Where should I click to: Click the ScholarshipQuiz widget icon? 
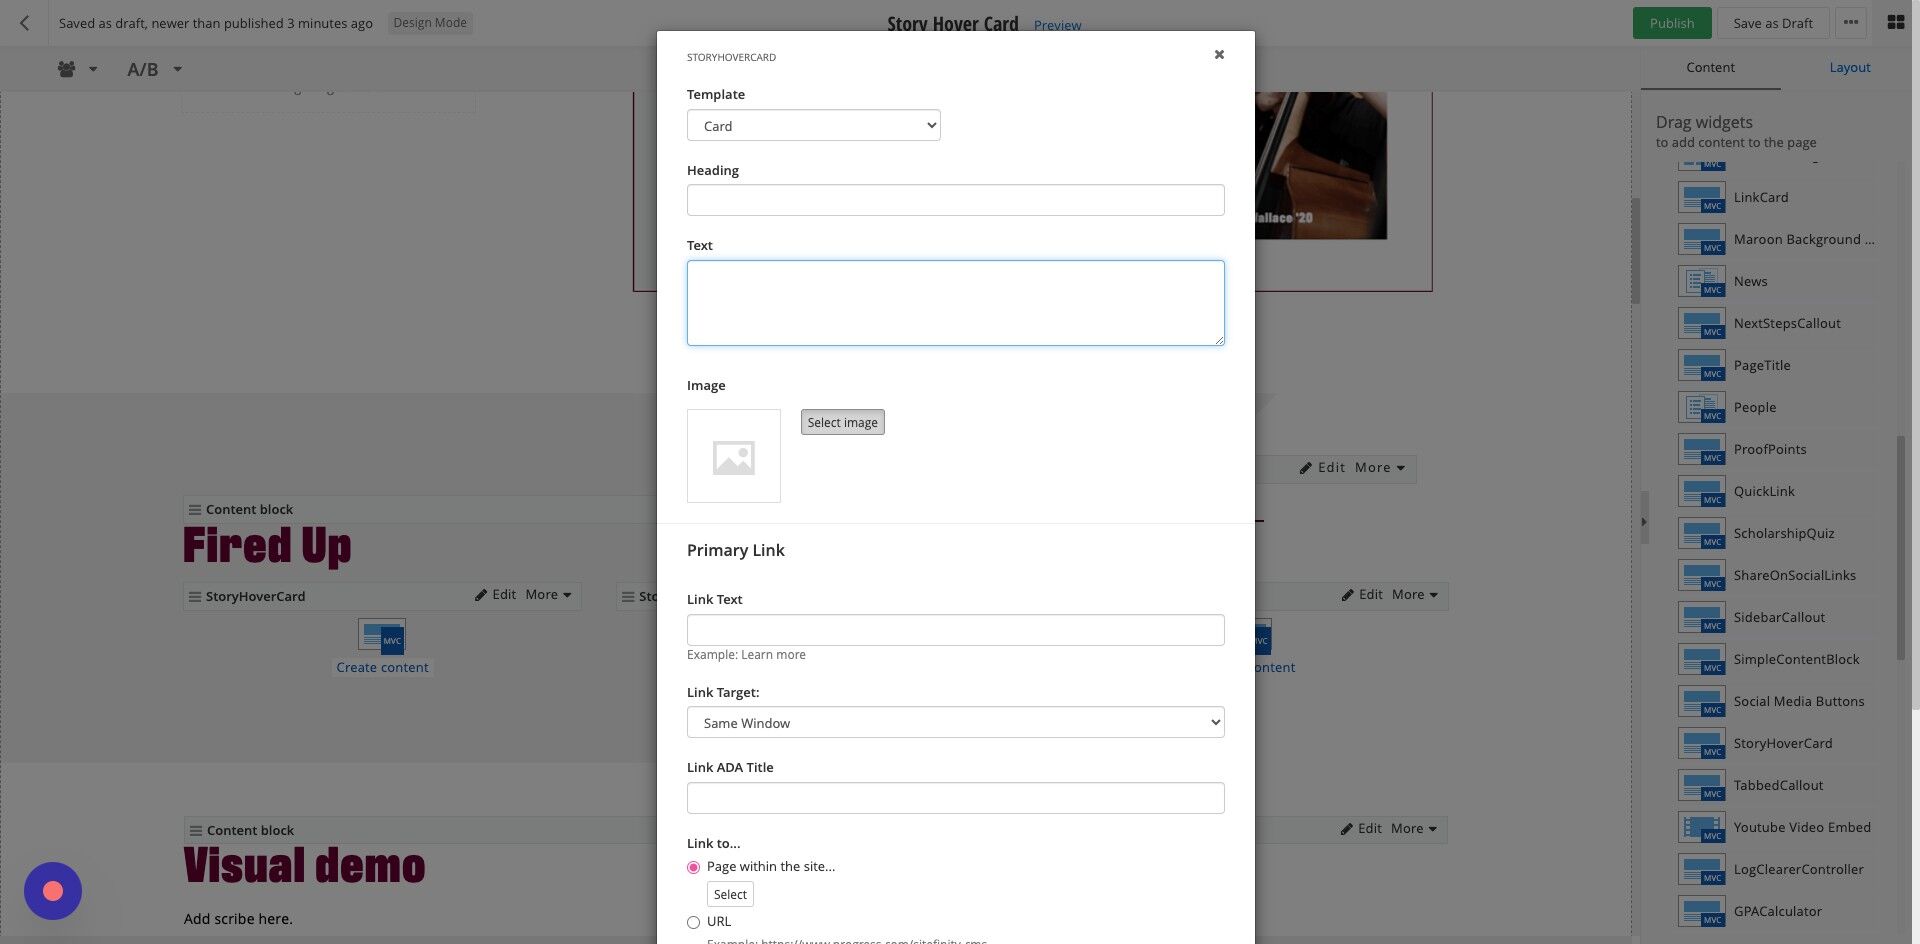(x=1702, y=534)
